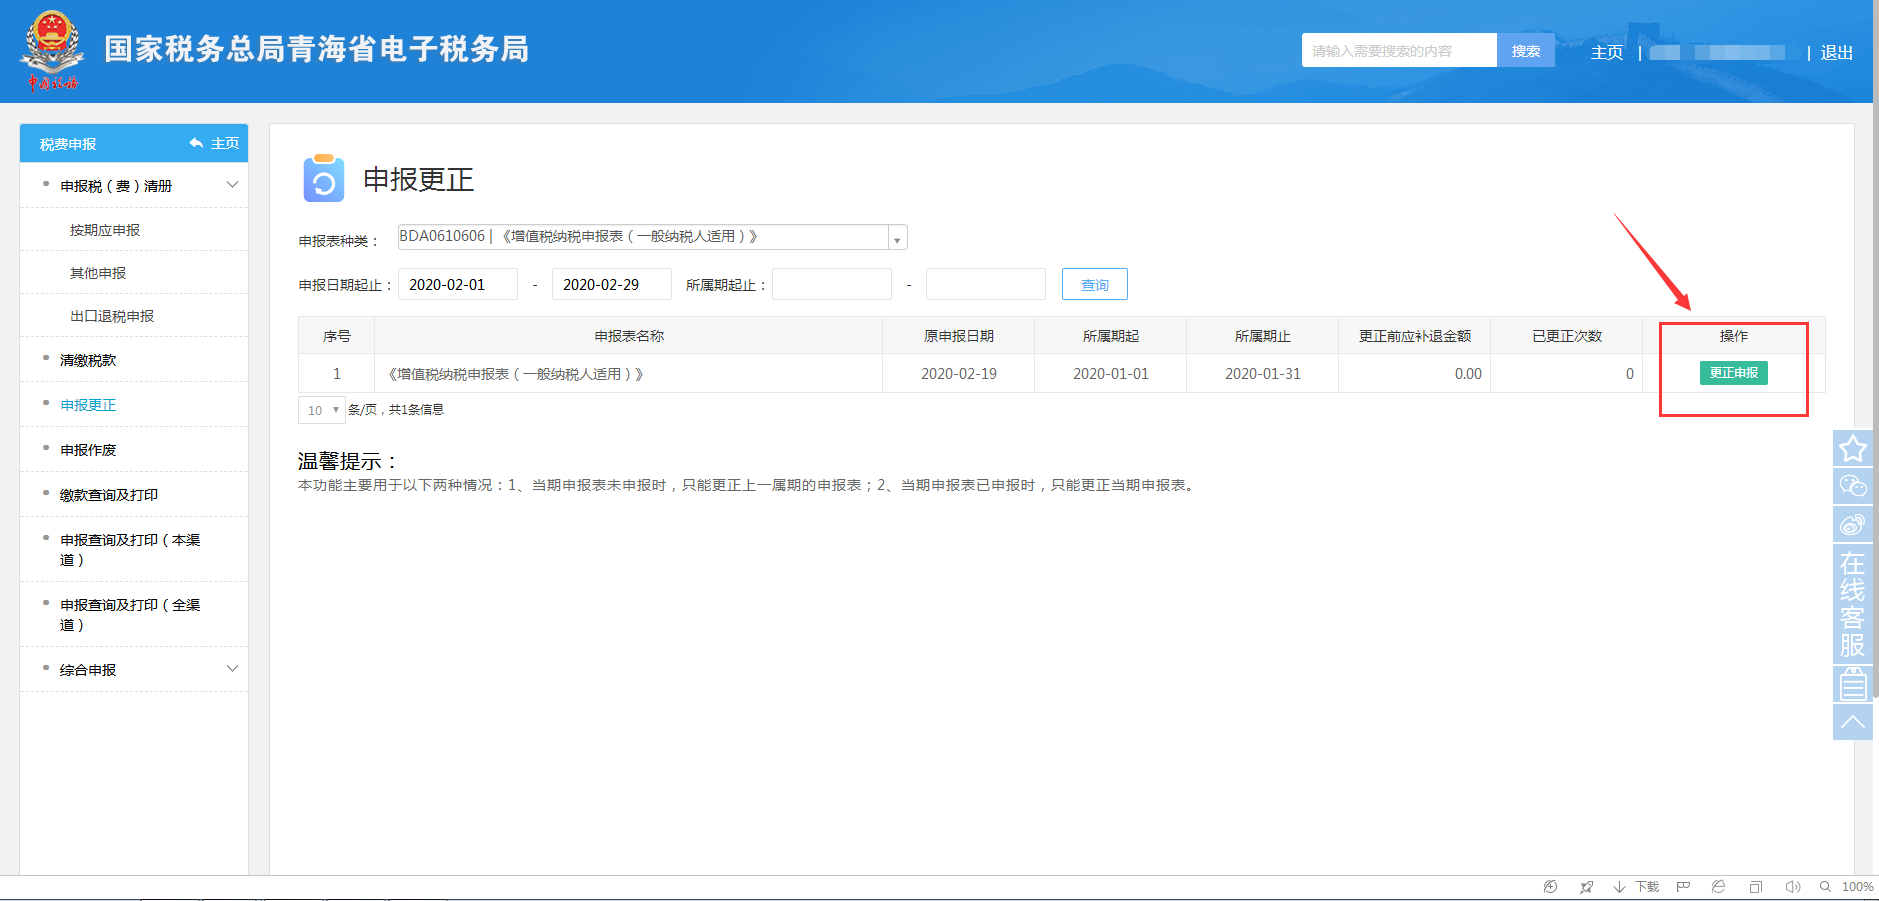Open the WeChat icon on right sidebar
This screenshot has height=901, width=1879.
(1852, 486)
